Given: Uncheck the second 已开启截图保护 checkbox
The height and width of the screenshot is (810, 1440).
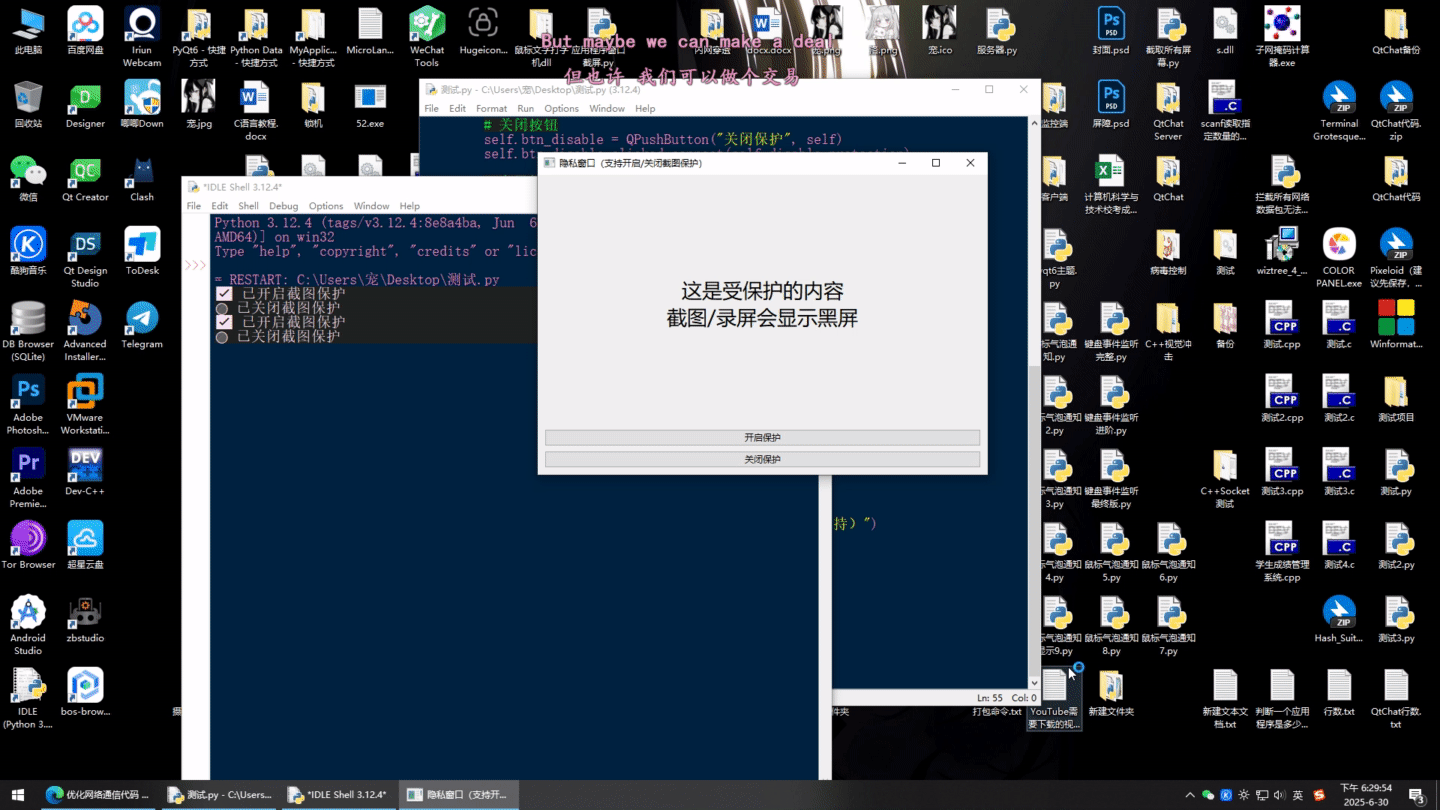Looking at the screenshot, I should (223, 322).
